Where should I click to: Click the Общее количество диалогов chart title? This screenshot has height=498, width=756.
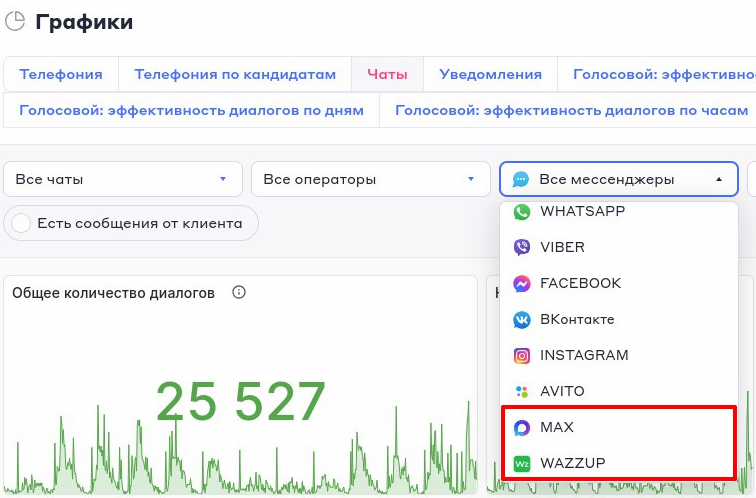pyautogui.click(x=113, y=293)
